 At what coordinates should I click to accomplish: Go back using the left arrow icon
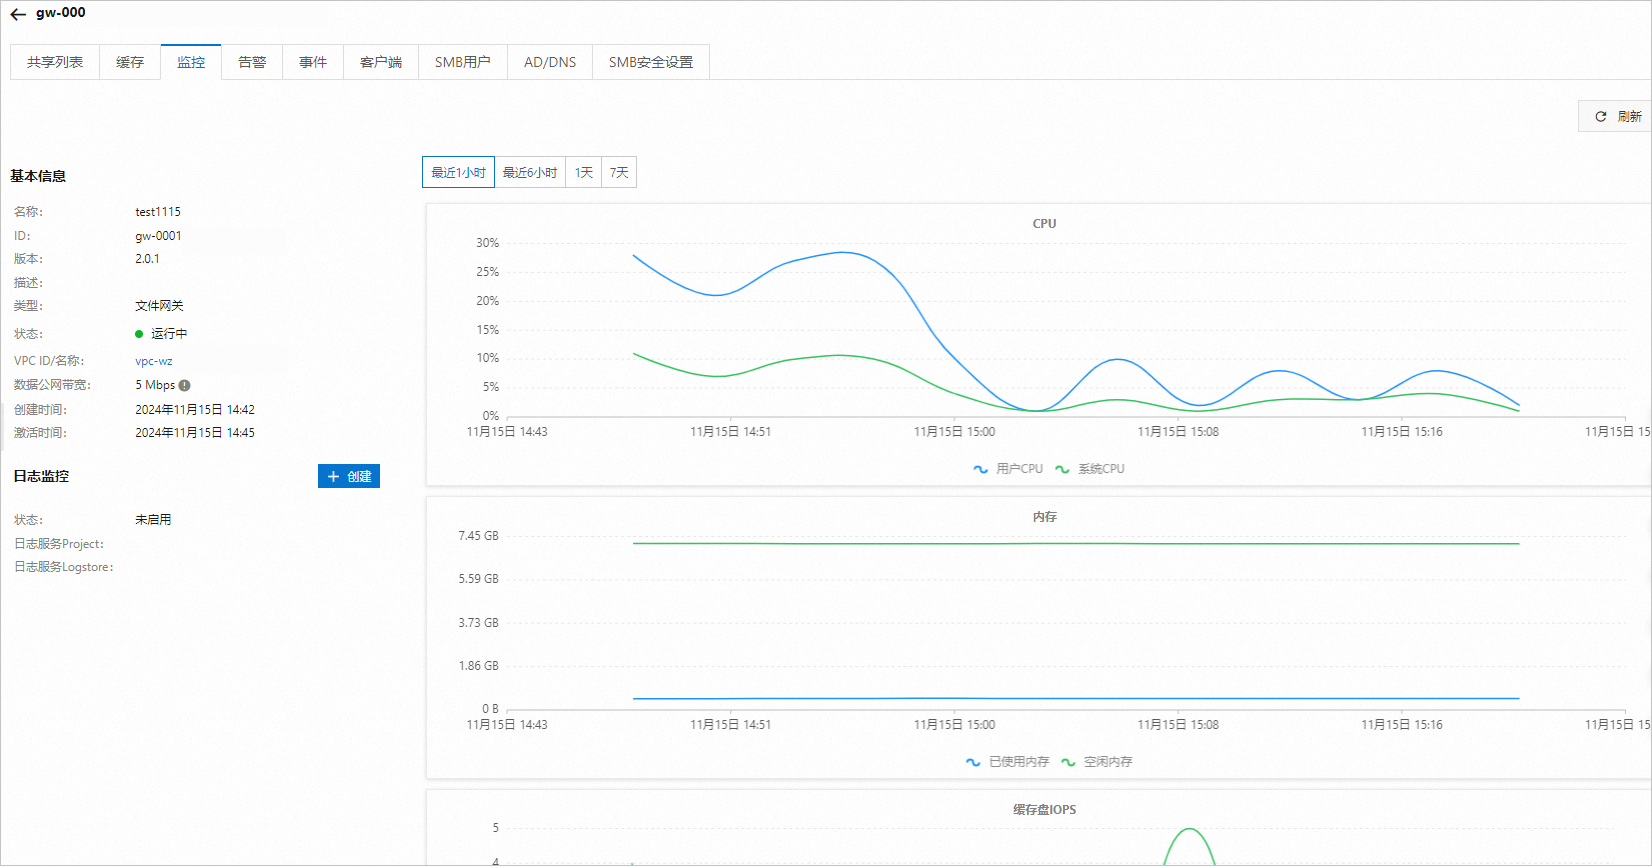tap(18, 14)
